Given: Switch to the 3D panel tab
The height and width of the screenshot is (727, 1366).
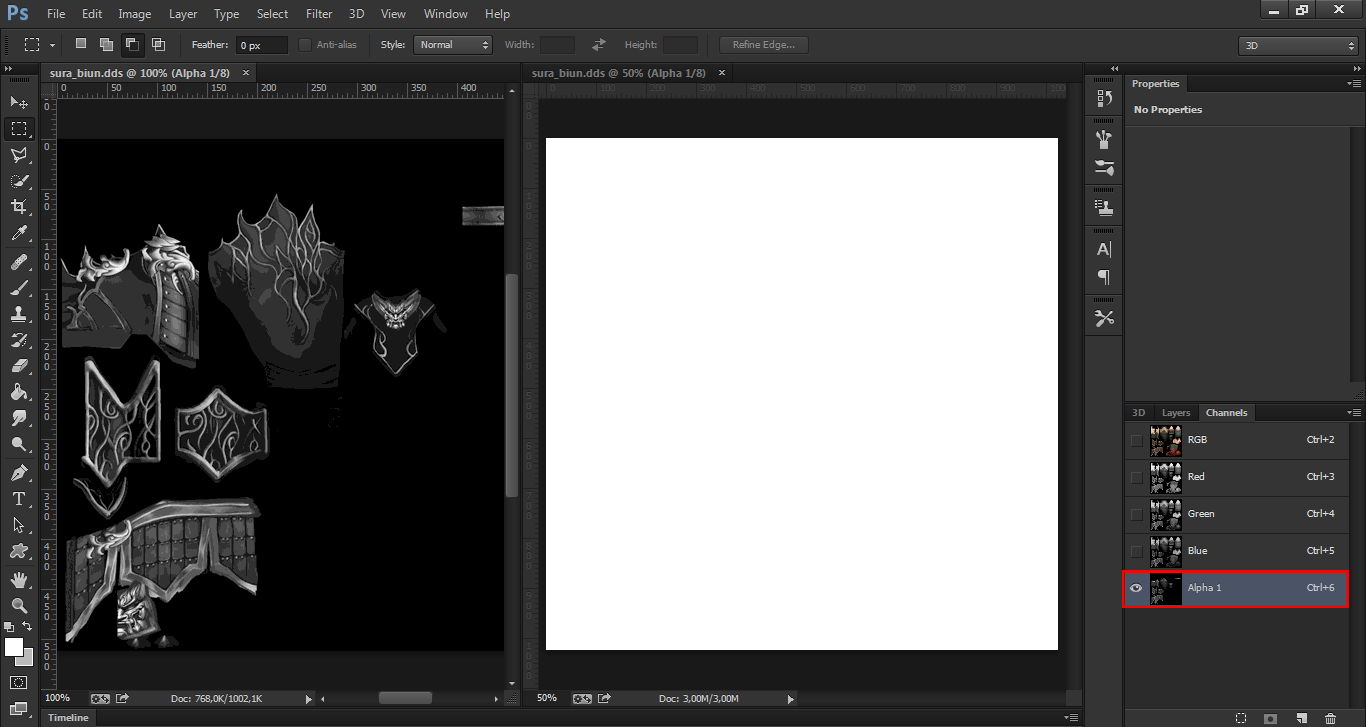Looking at the screenshot, I should click(x=1138, y=413).
